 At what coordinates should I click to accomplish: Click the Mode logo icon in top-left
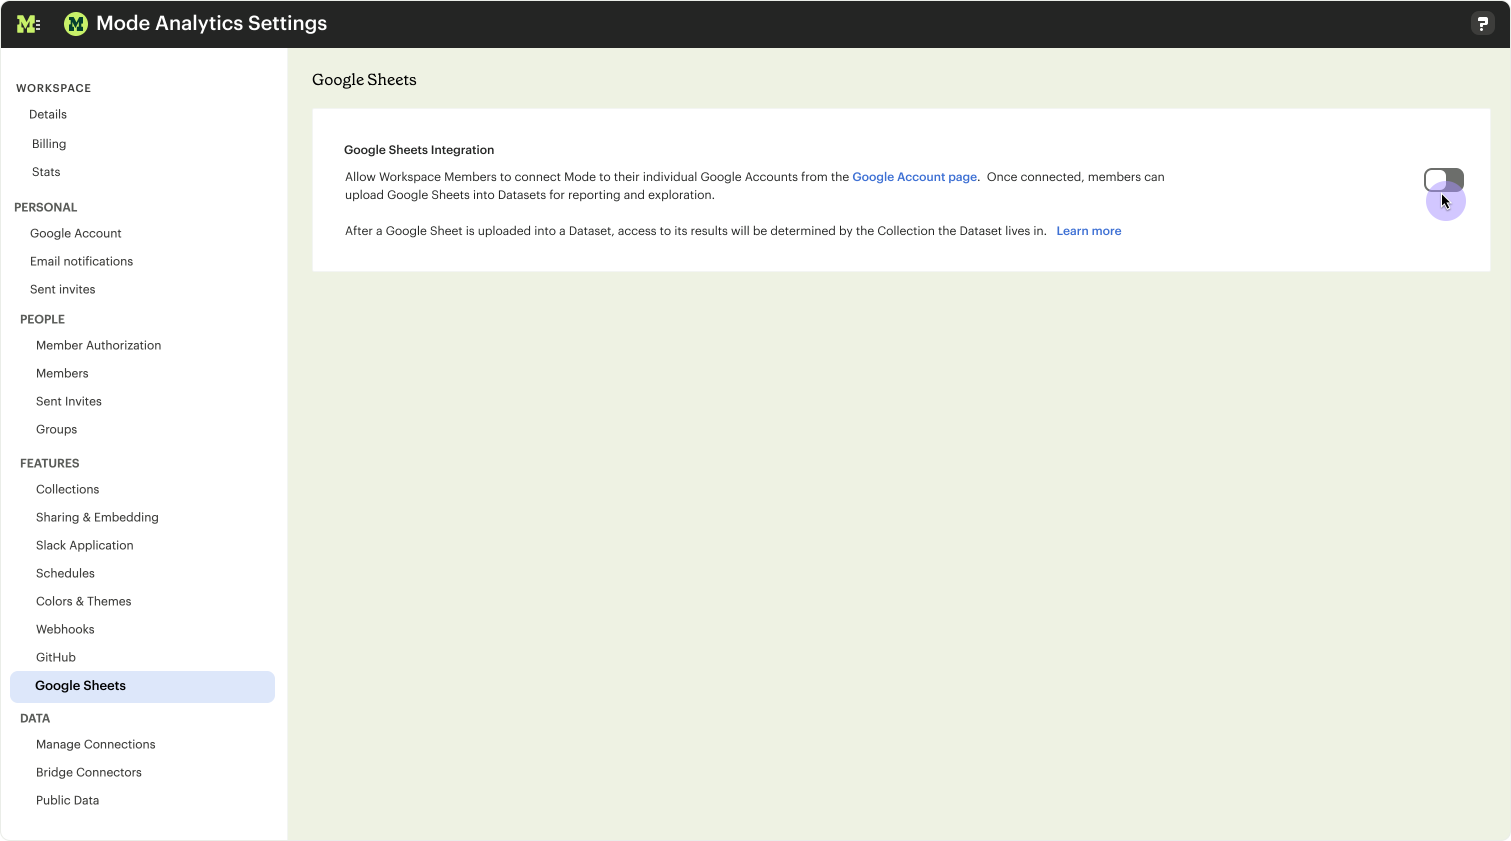point(28,24)
